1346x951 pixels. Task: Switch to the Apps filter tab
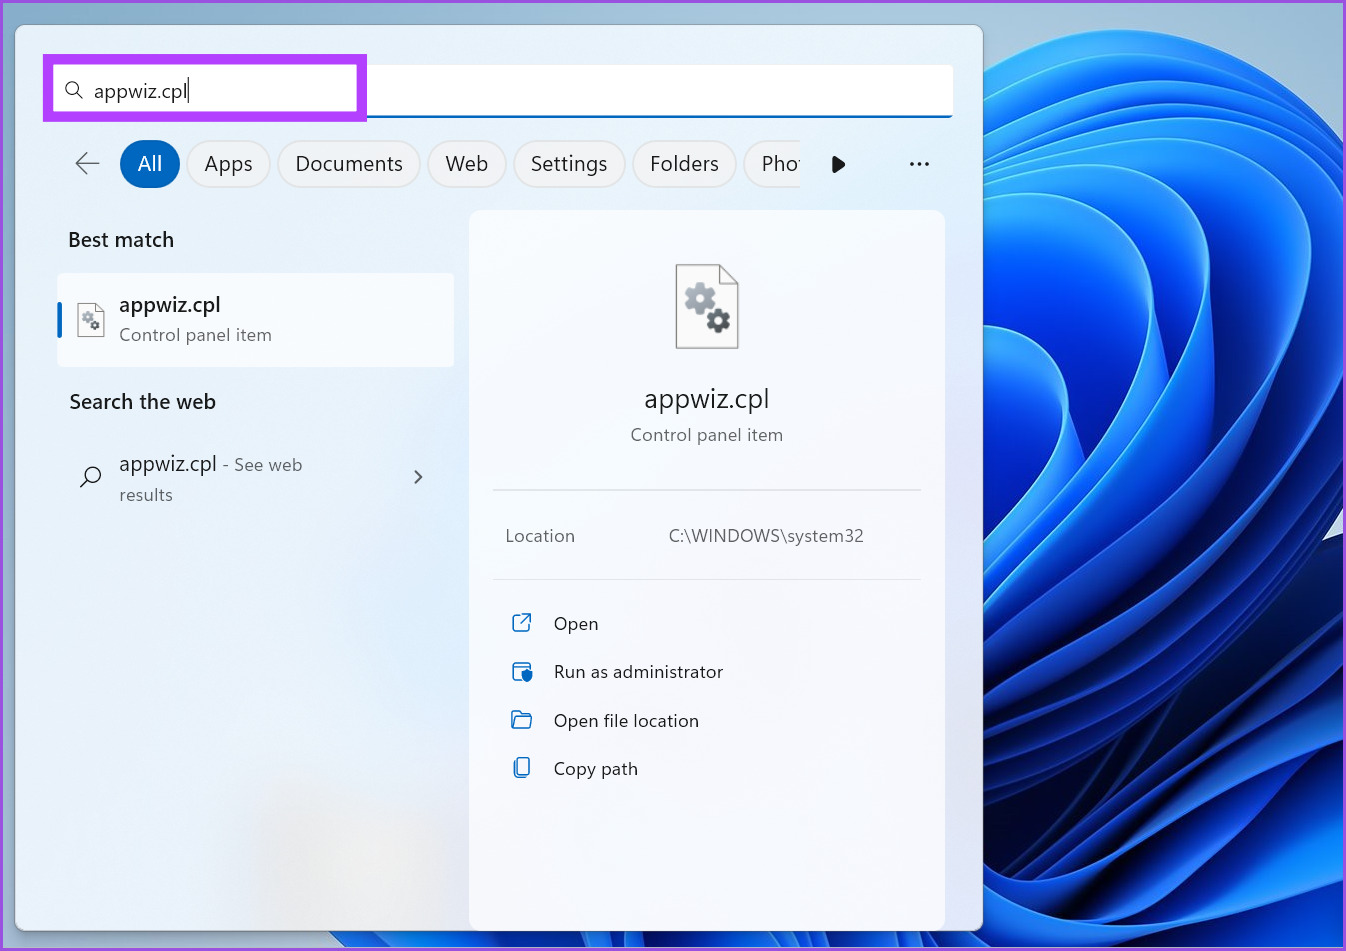pos(228,164)
